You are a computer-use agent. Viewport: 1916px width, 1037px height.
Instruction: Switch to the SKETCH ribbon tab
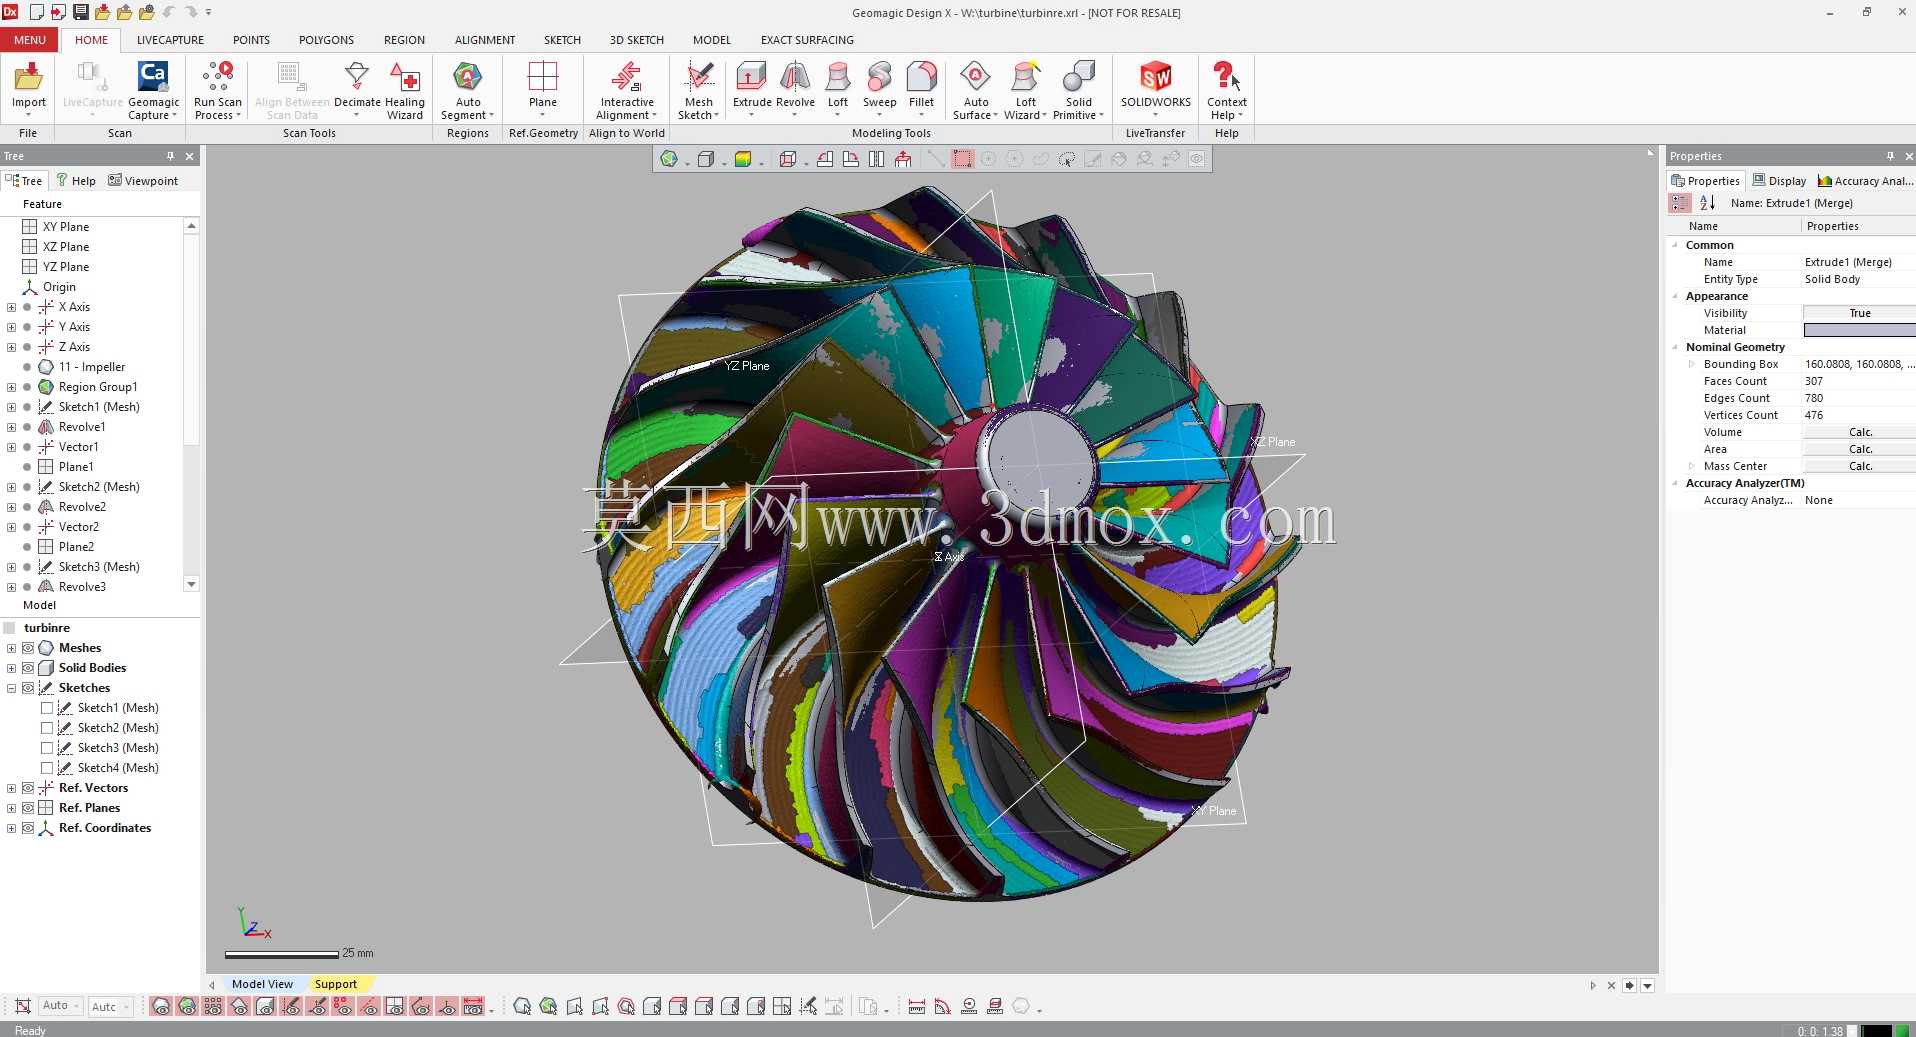pyautogui.click(x=562, y=40)
